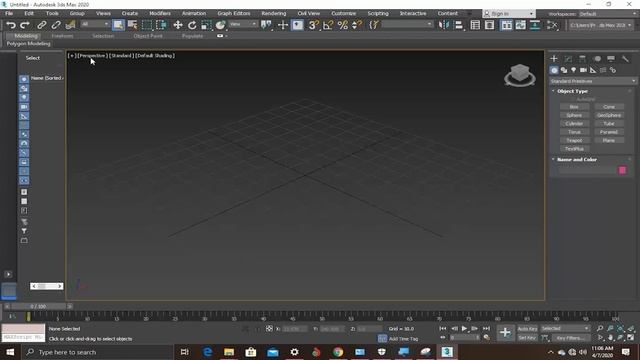Activate the Select and Scale tool
Viewport: 640px width, 360px height.
click(206, 25)
